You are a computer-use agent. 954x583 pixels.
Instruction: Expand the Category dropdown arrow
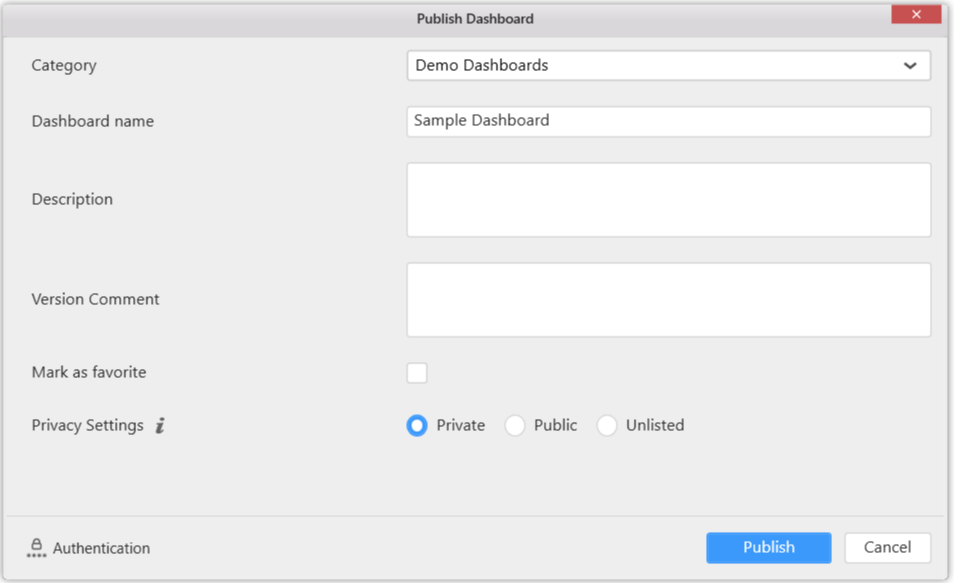click(910, 66)
